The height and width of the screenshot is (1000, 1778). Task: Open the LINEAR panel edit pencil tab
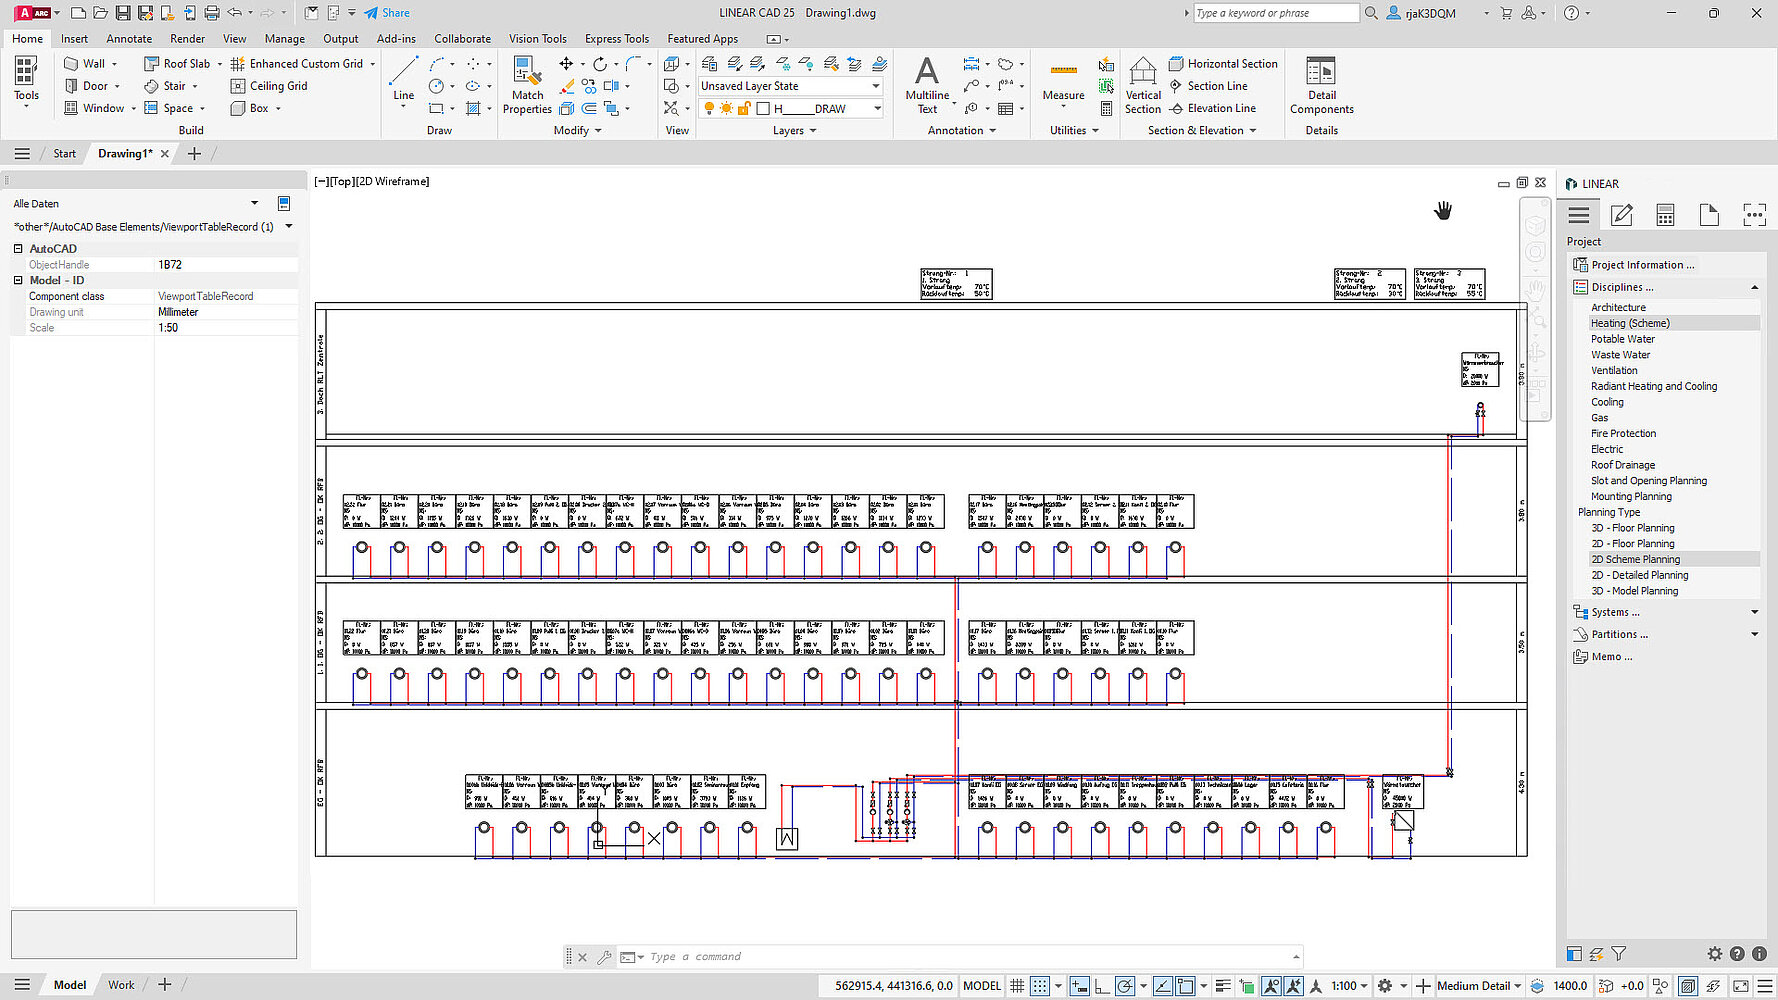[1622, 215]
